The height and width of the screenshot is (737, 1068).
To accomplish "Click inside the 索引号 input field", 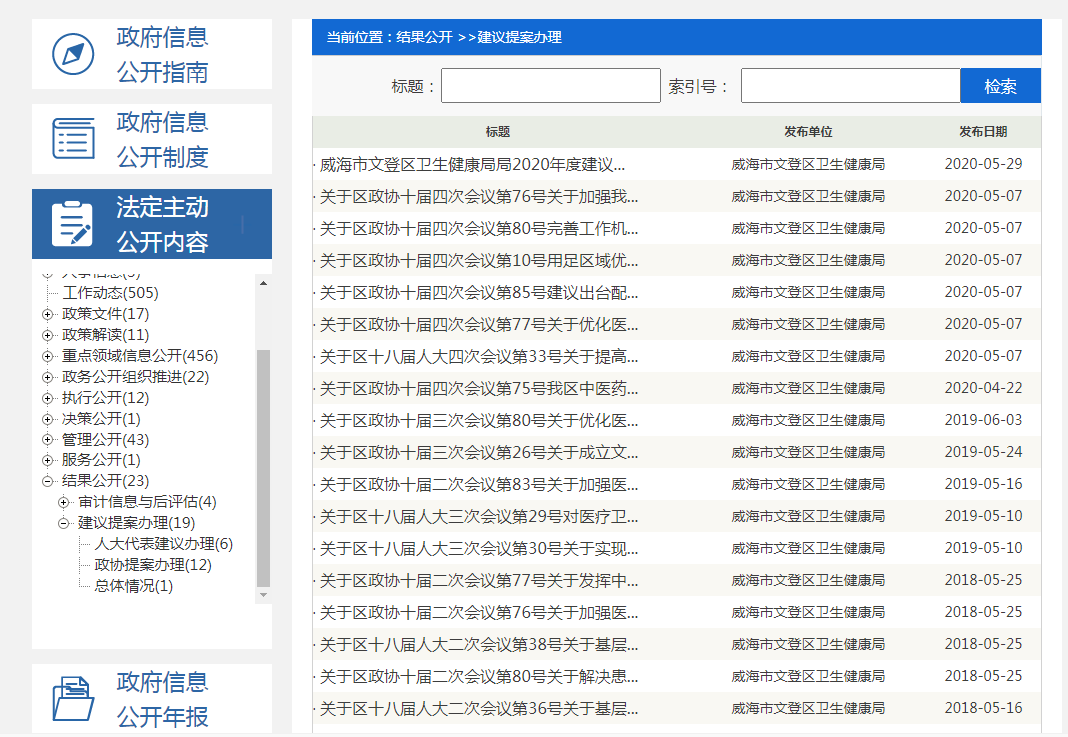I will (x=849, y=85).
